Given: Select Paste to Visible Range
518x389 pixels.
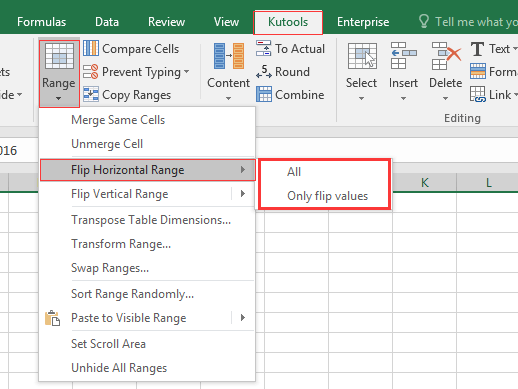Looking at the screenshot, I should click(x=147, y=318).
